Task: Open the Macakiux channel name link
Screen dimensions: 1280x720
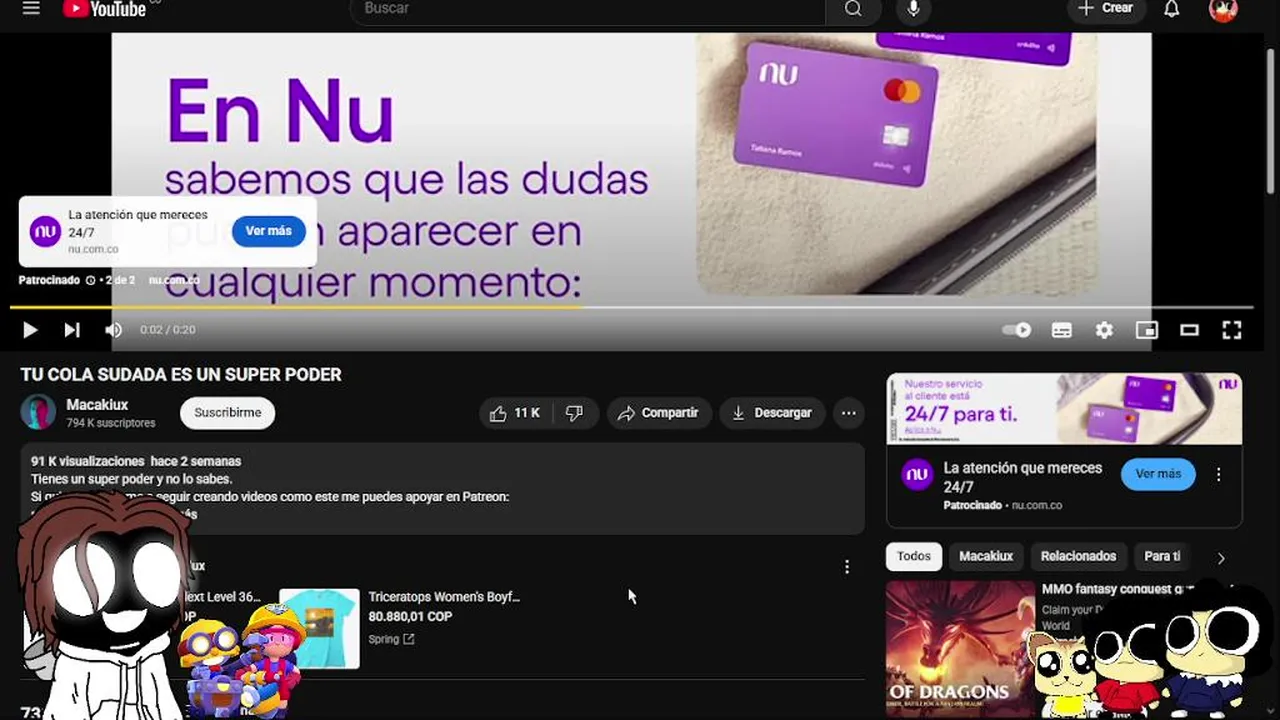Action: click(x=97, y=405)
